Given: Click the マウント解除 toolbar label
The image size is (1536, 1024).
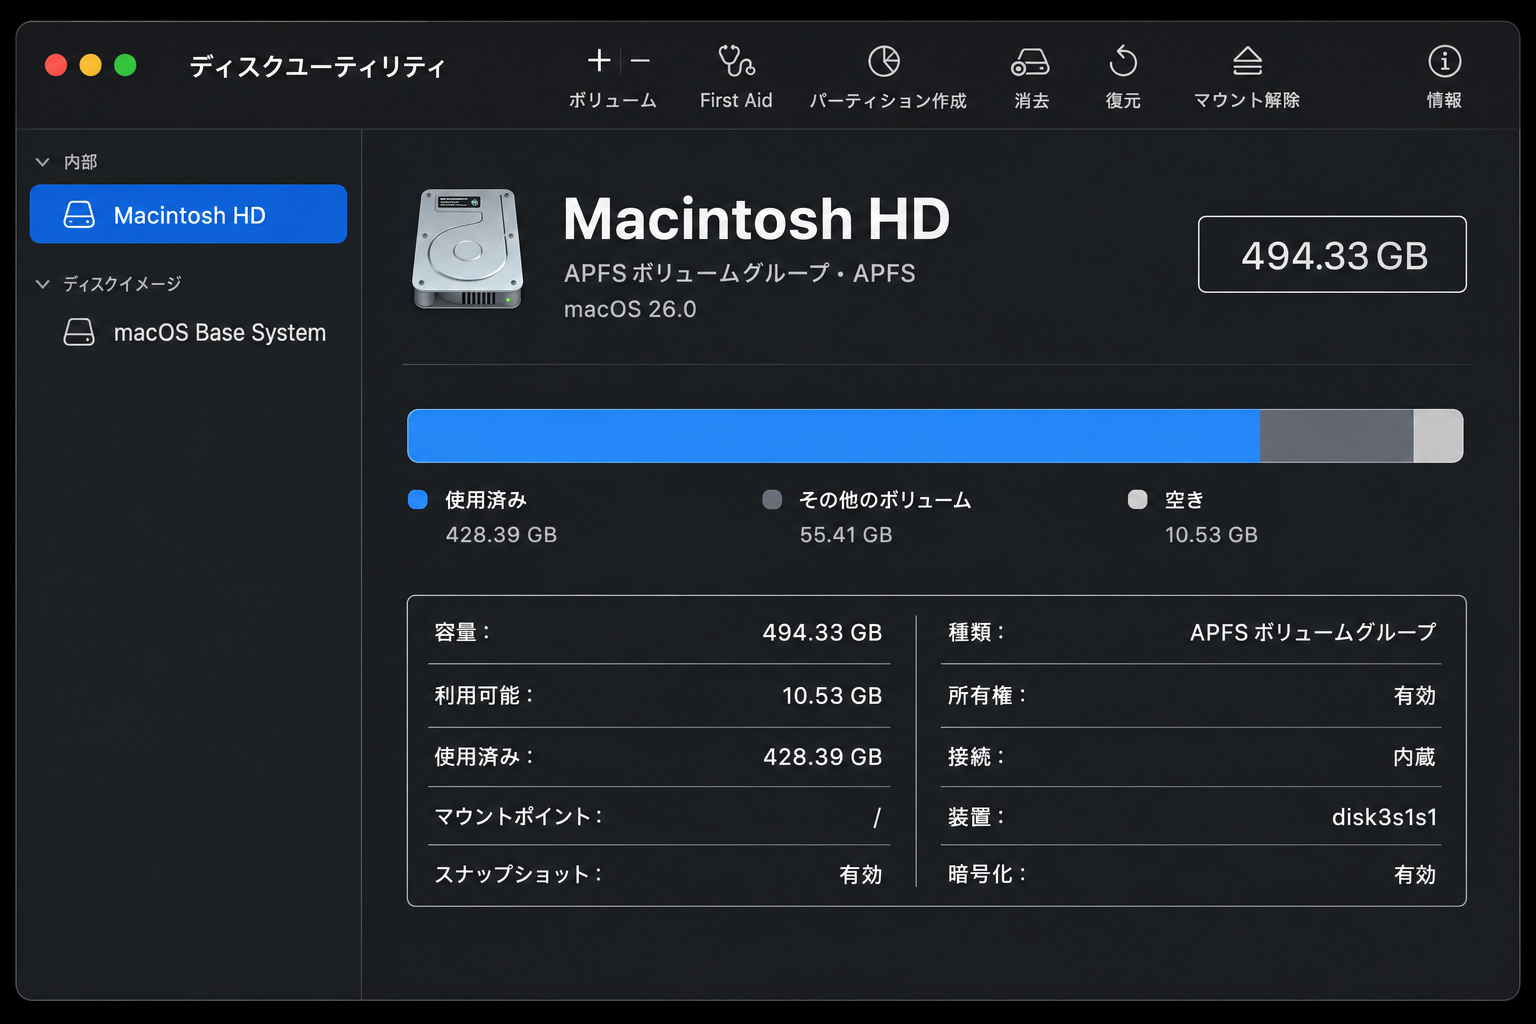Looking at the screenshot, I should tap(1247, 100).
